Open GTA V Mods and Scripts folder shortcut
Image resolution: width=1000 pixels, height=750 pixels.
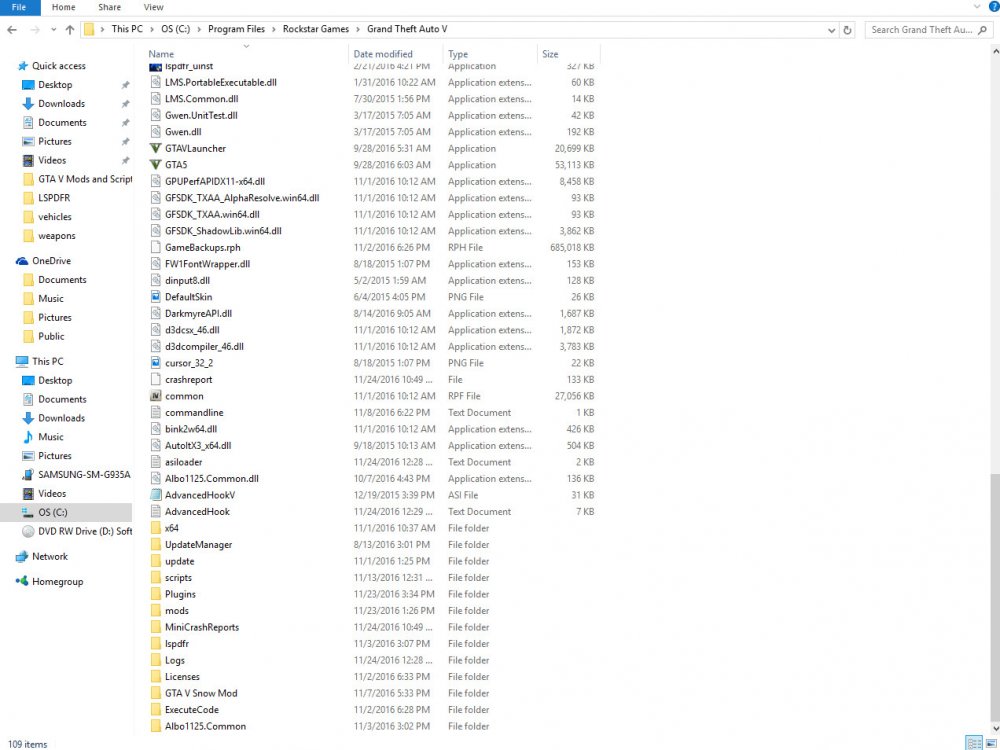click(x=85, y=179)
